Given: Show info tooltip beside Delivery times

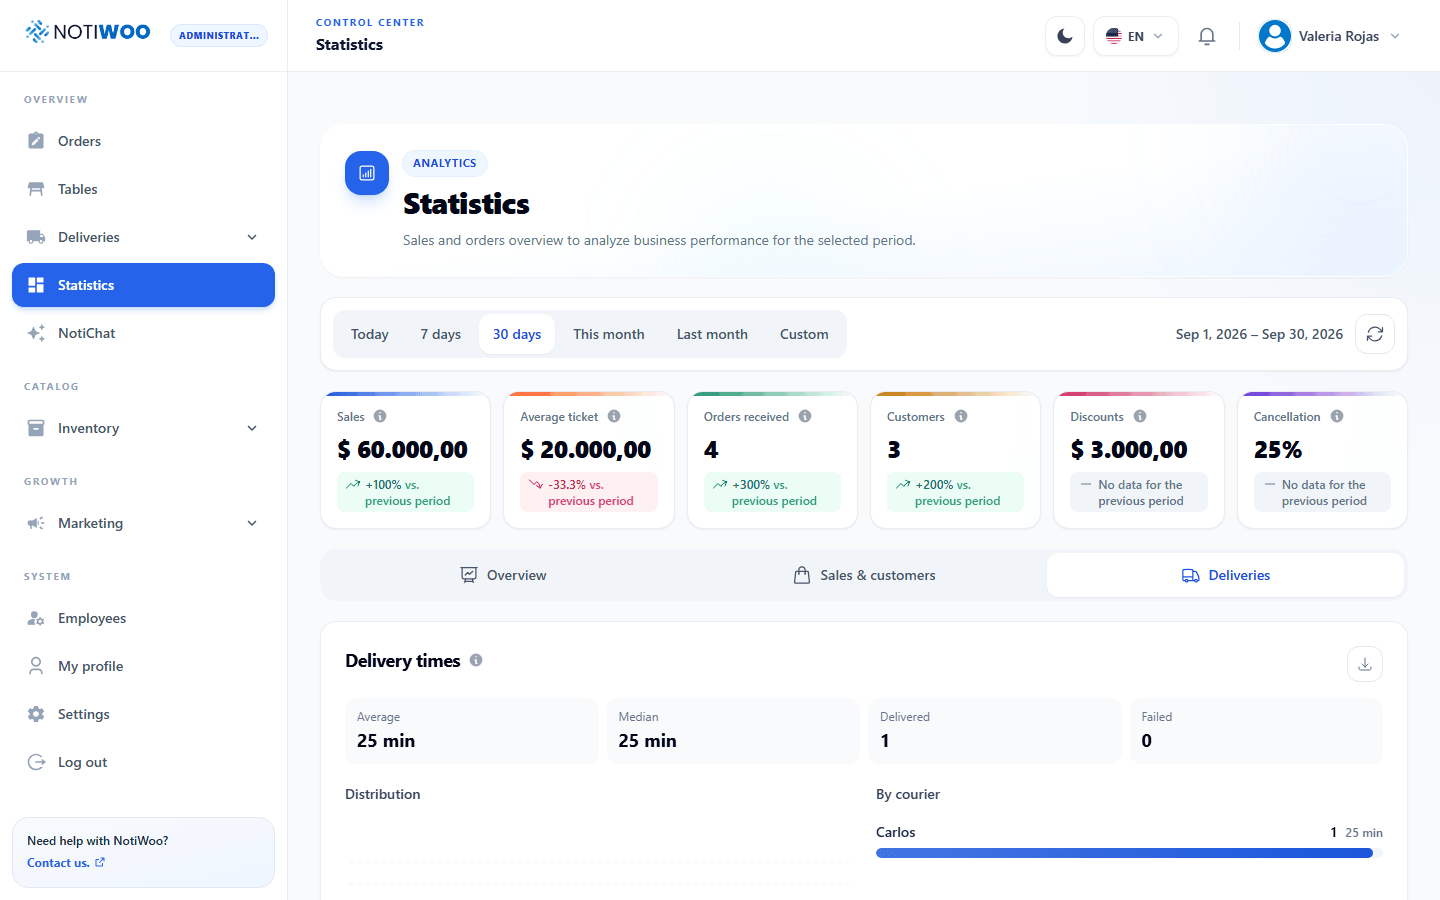Looking at the screenshot, I should [476, 660].
